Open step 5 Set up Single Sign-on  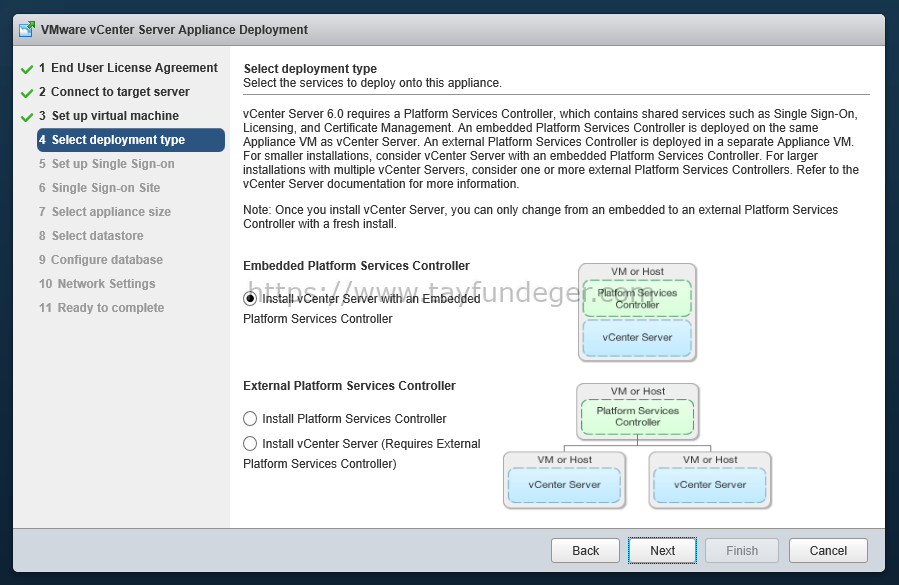tap(107, 164)
